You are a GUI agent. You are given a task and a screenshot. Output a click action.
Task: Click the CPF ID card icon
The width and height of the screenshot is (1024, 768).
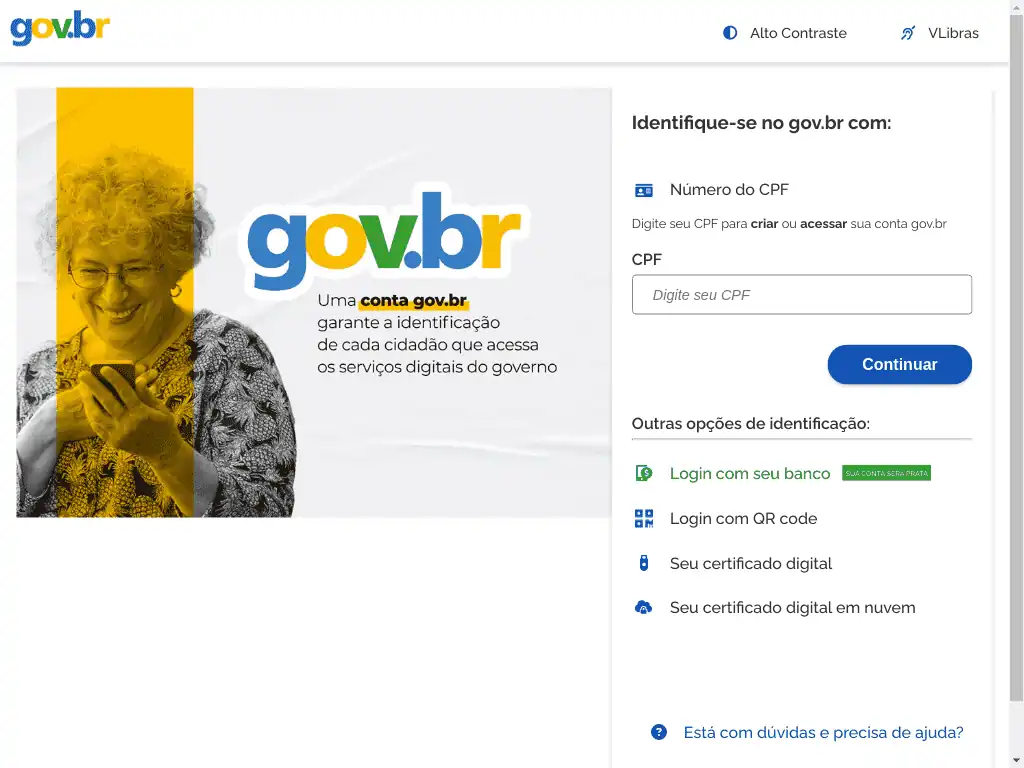click(643, 190)
